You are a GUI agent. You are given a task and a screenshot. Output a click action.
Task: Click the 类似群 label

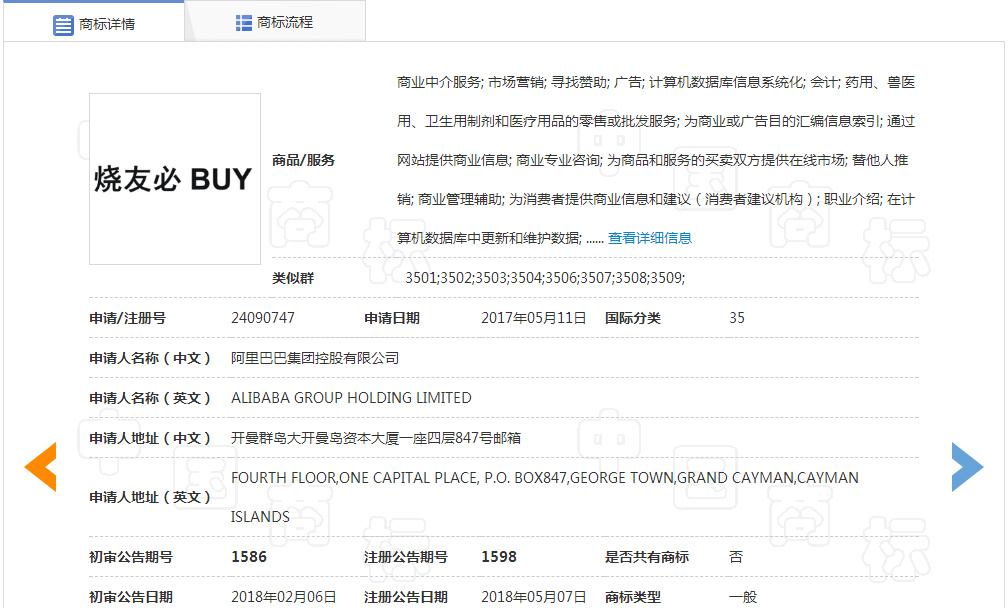[x=293, y=278]
